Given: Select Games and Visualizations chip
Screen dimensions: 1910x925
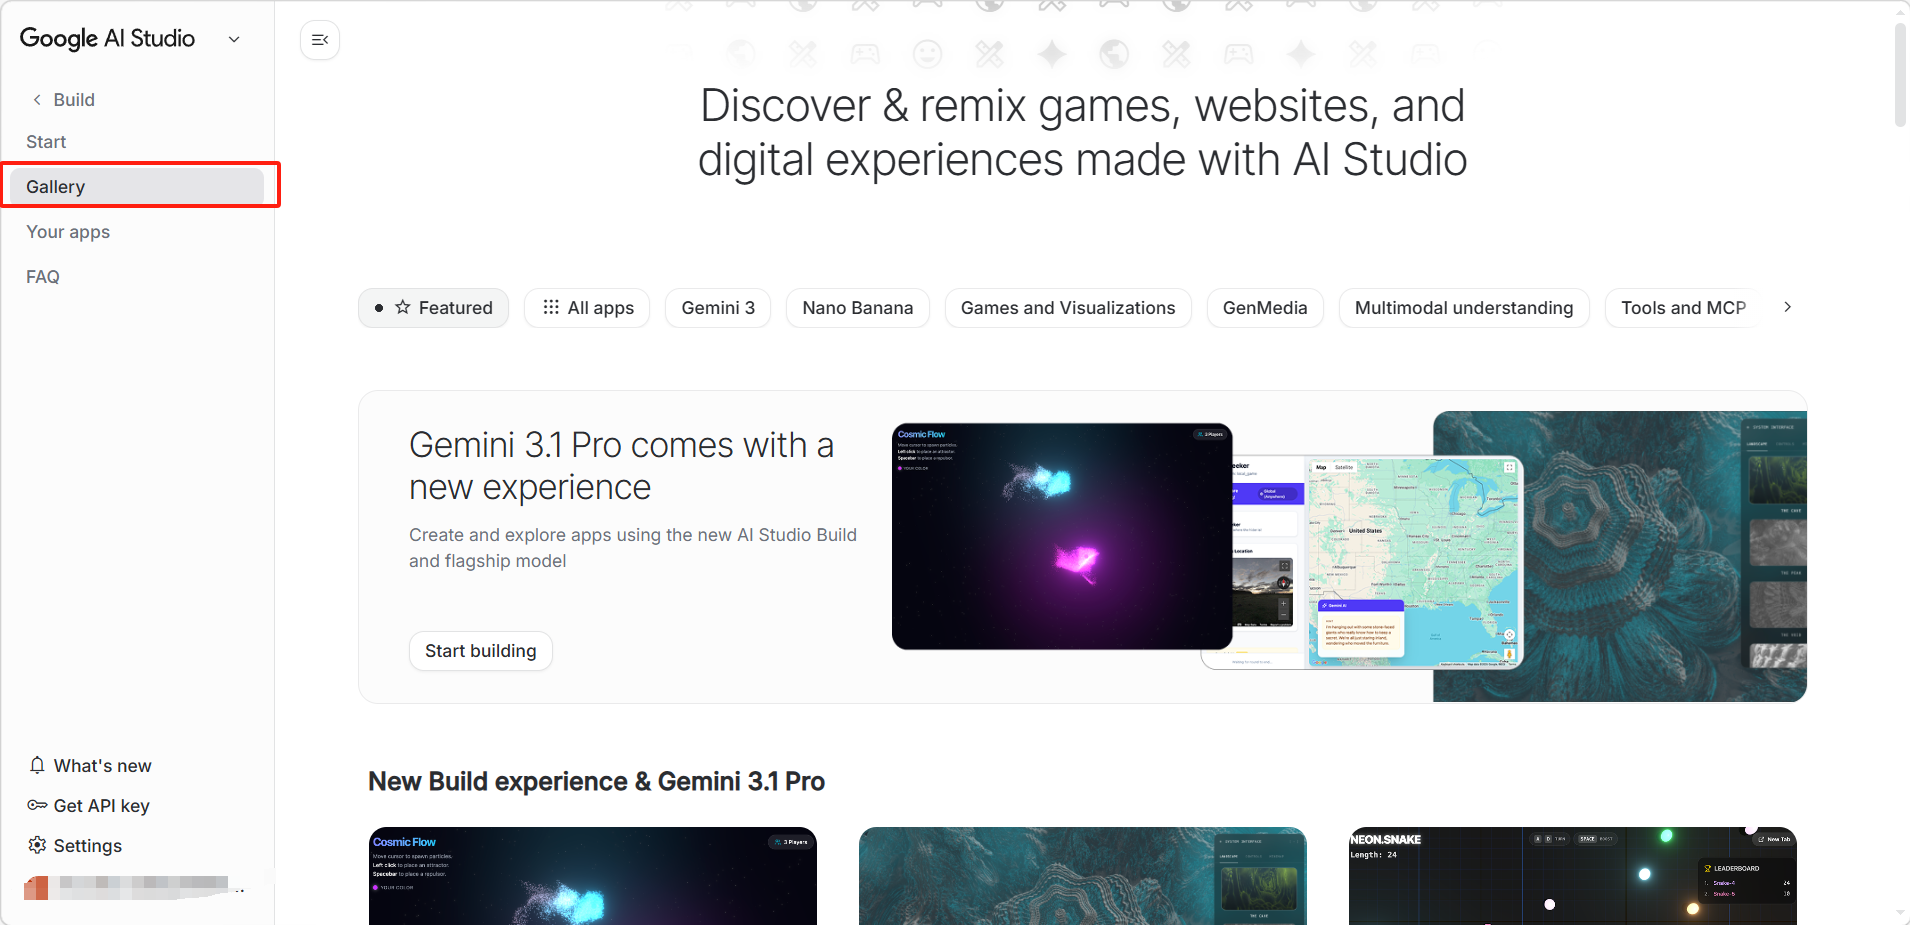Looking at the screenshot, I should click(x=1068, y=308).
